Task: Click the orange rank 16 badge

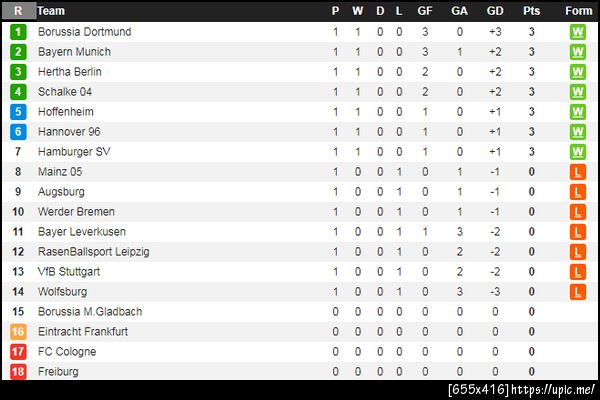Action: click(x=18, y=332)
